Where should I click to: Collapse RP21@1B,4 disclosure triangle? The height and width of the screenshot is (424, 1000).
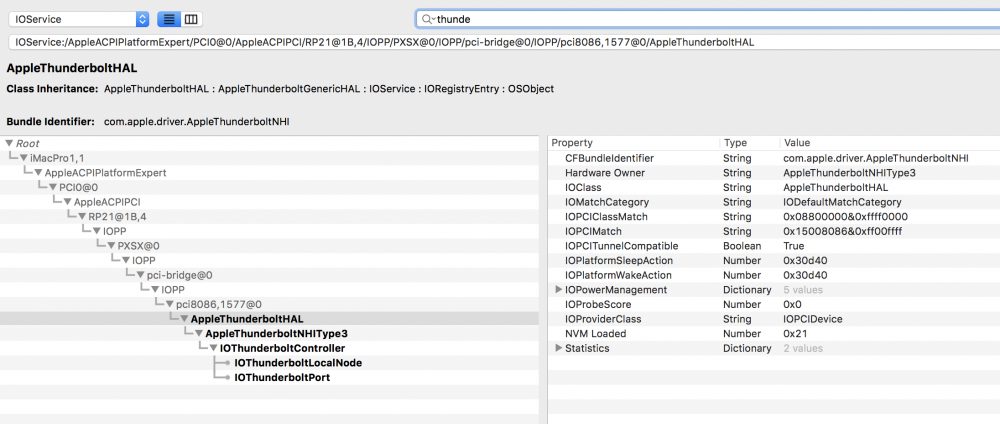[x=82, y=216]
